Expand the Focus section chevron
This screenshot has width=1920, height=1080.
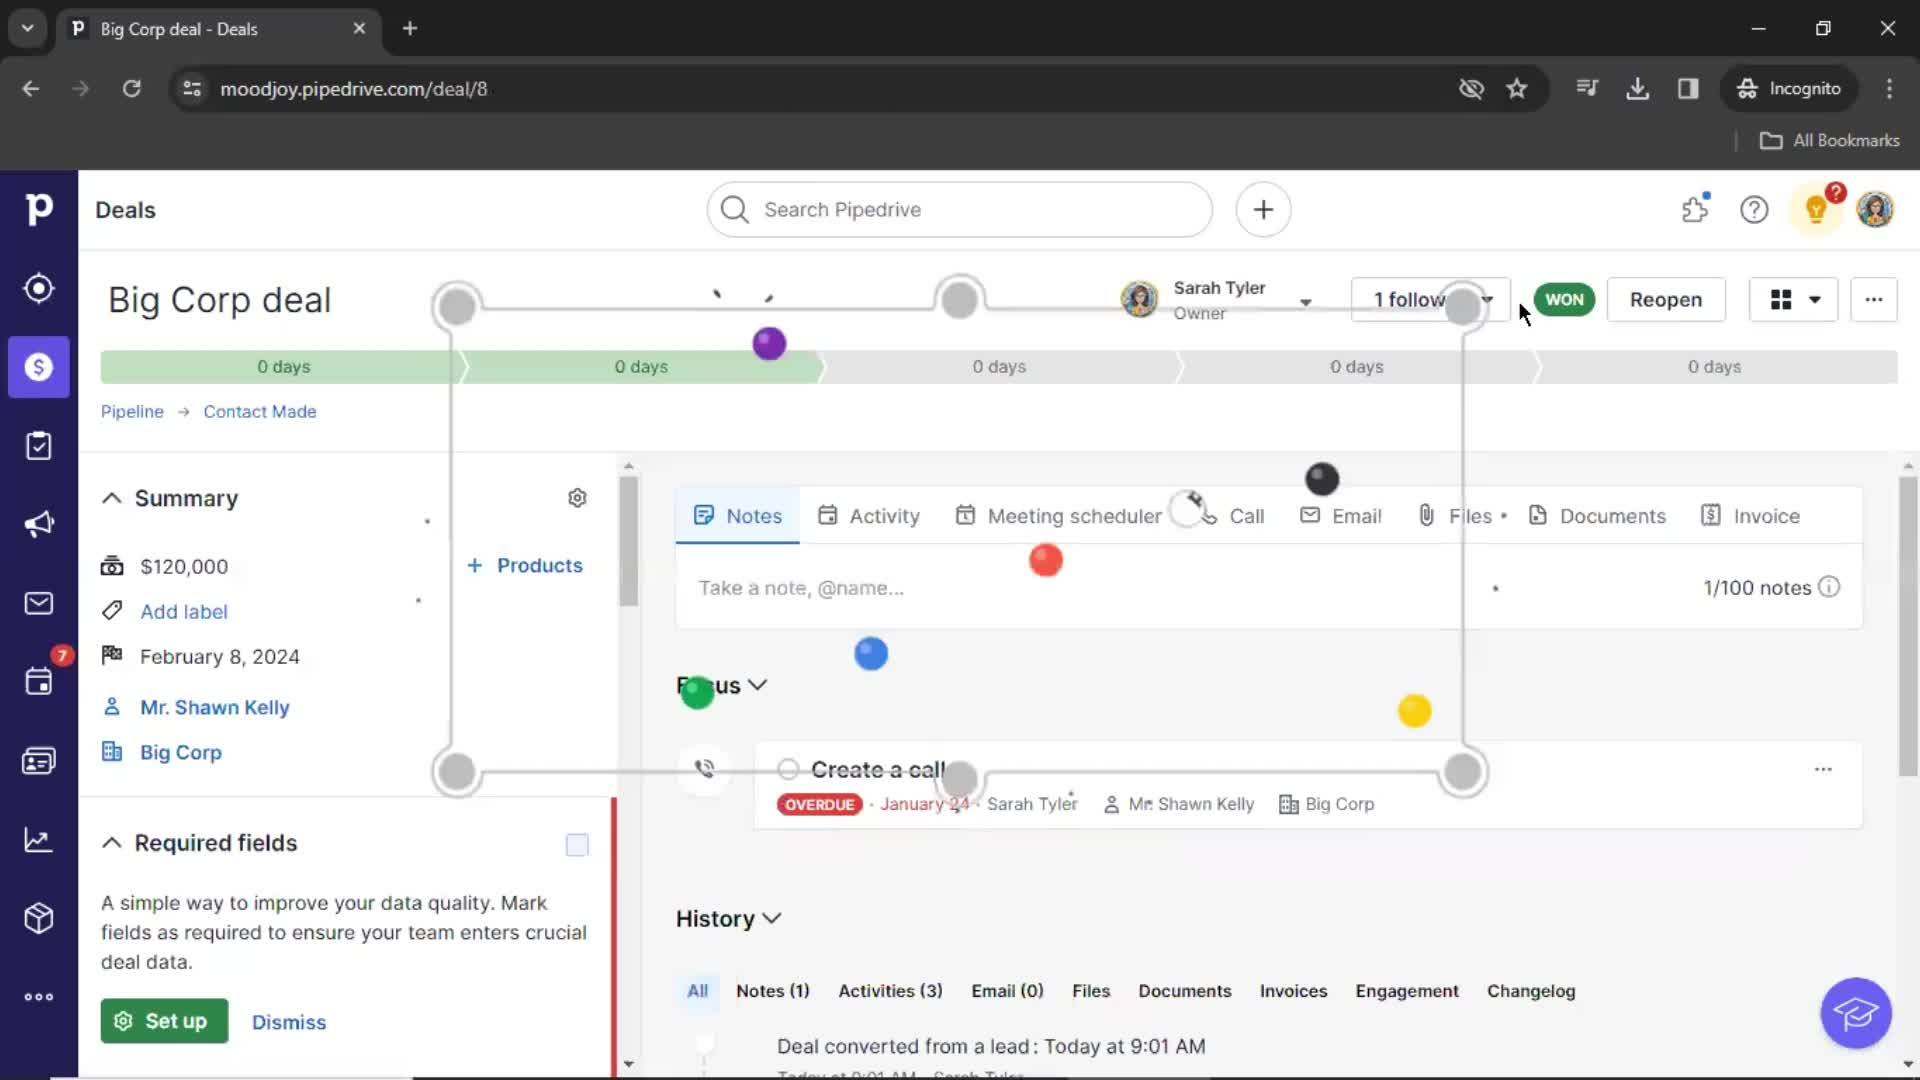point(758,684)
